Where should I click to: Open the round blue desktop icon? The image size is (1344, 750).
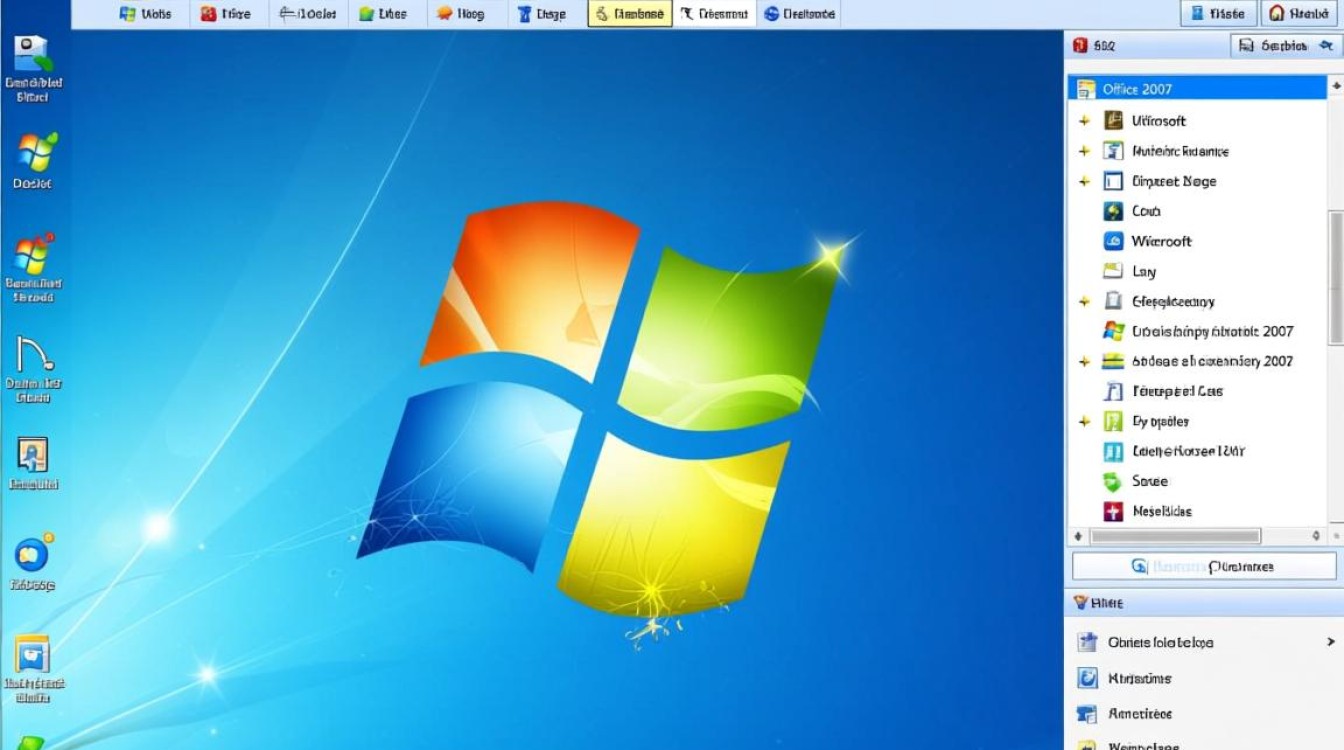coord(34,563)
